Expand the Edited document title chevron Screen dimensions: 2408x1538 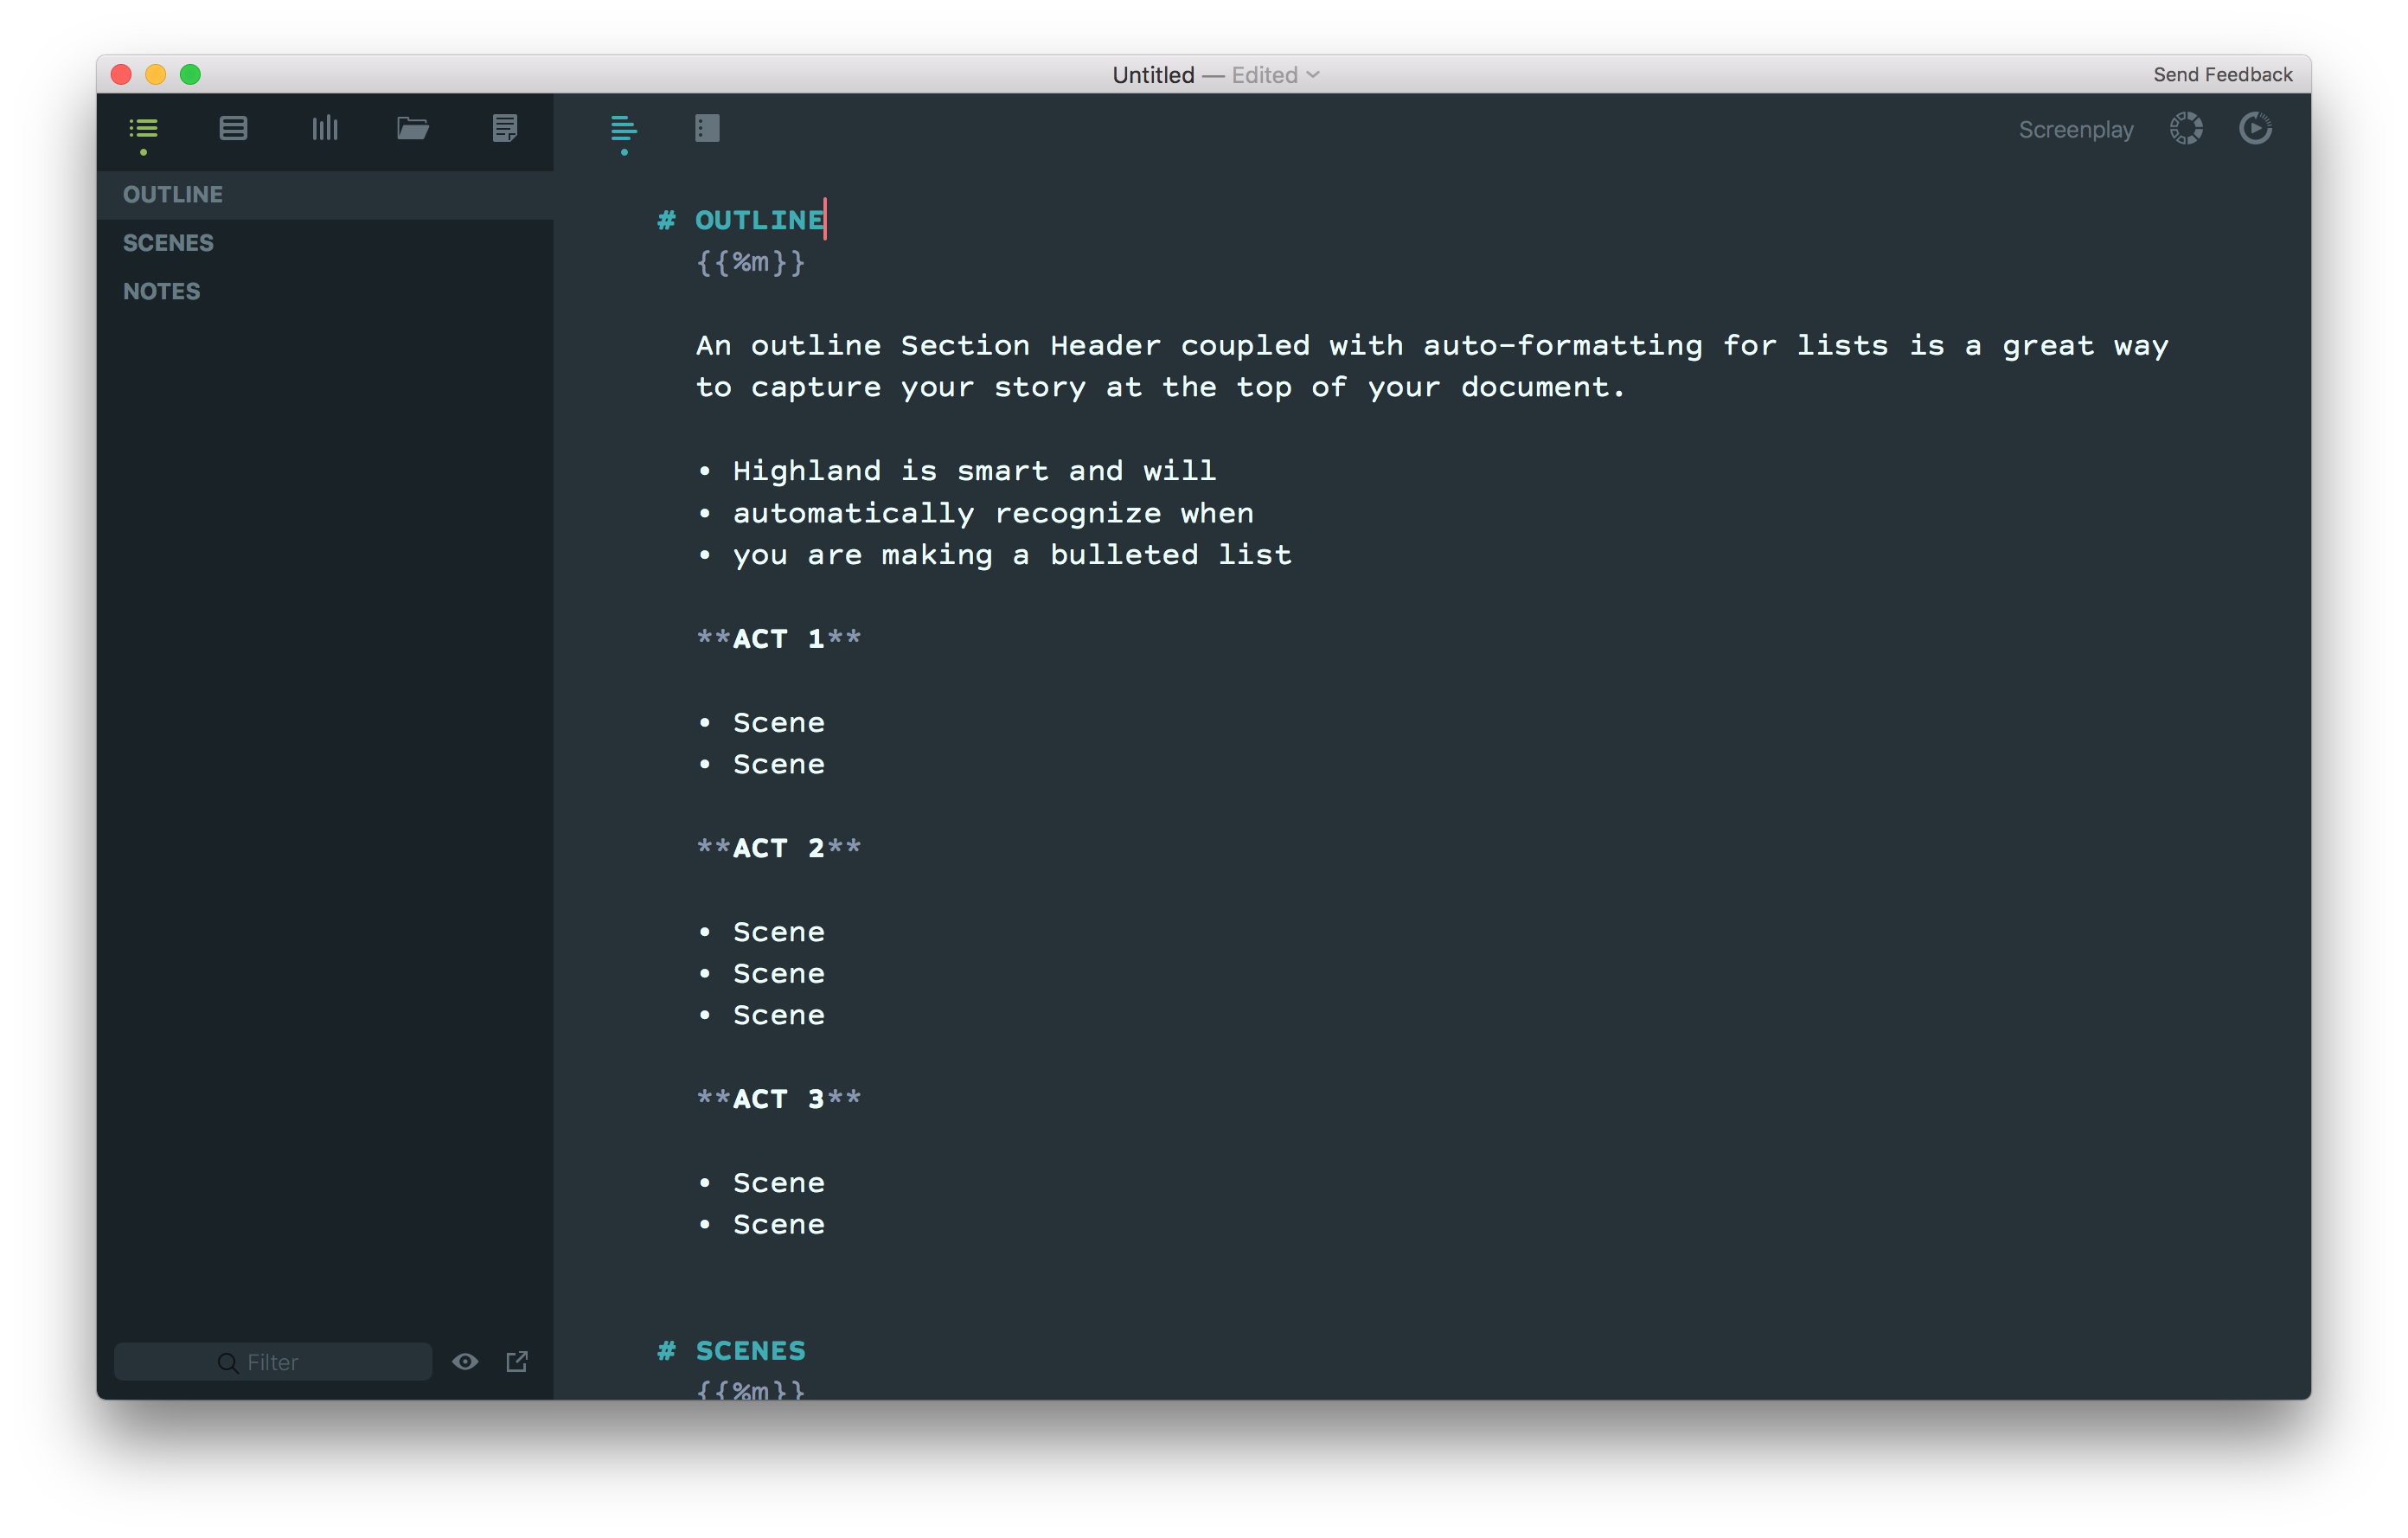tap(1313, 75)
